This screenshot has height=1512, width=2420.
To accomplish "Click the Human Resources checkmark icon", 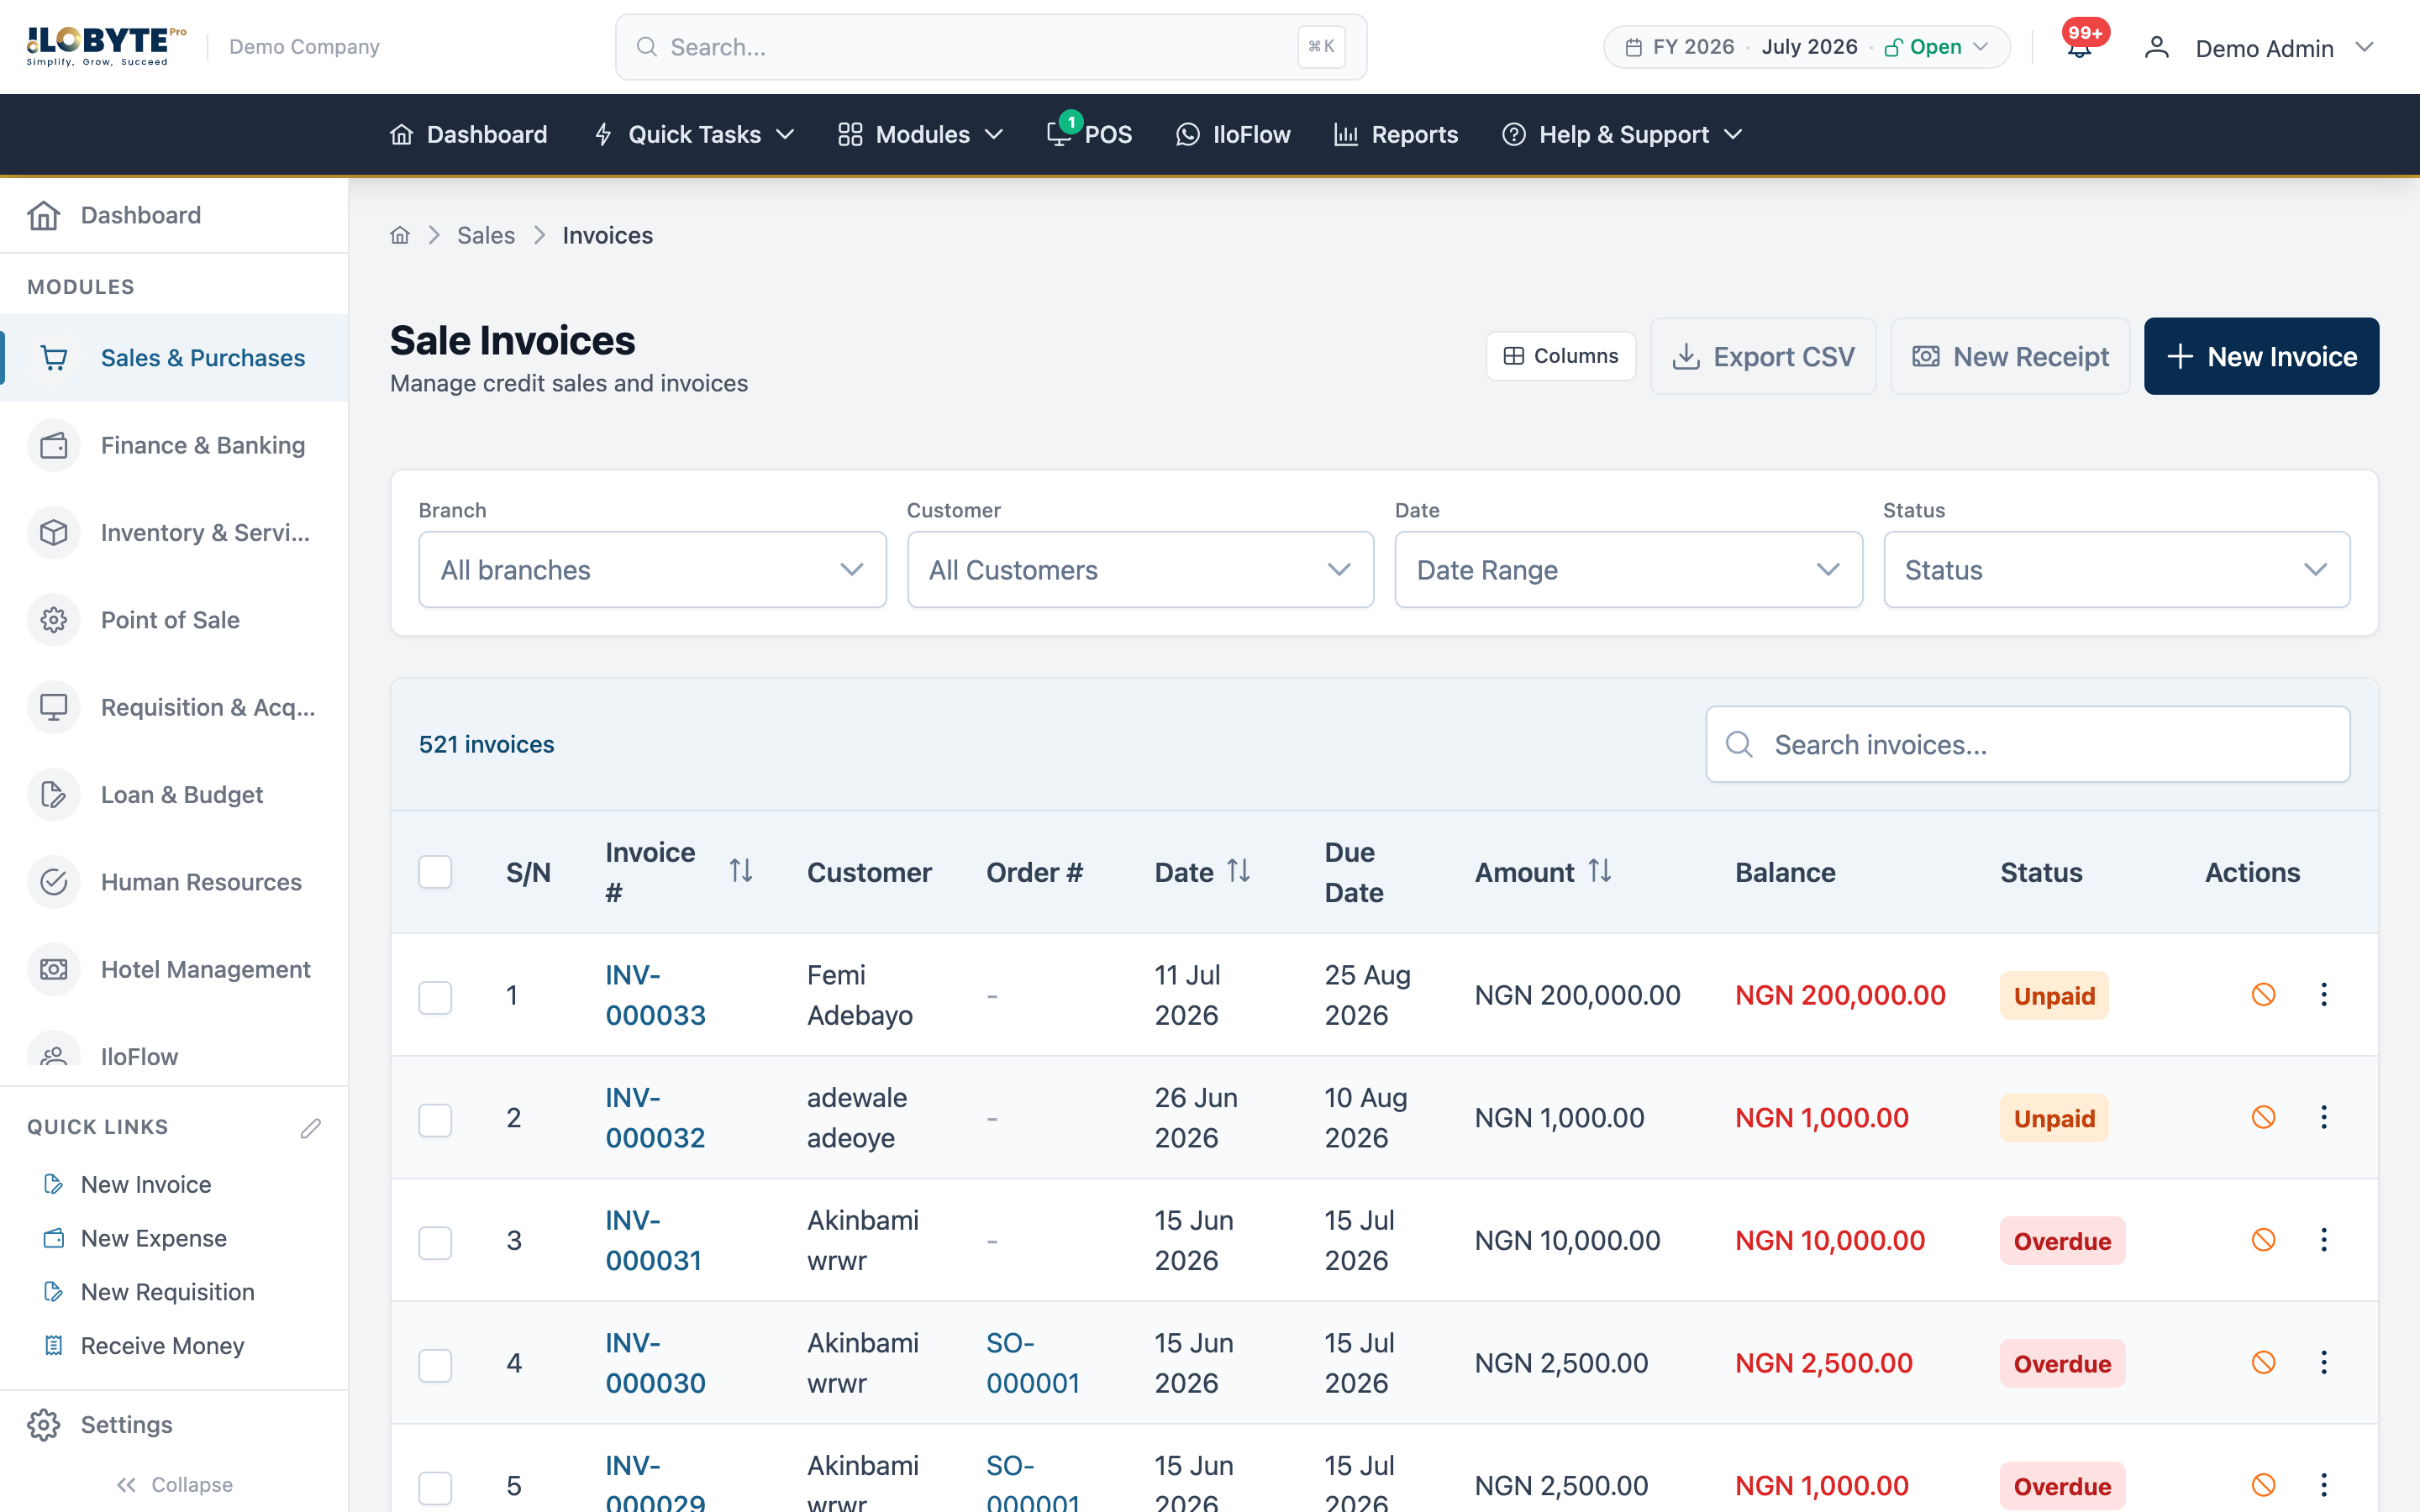I will click(54, 882).
